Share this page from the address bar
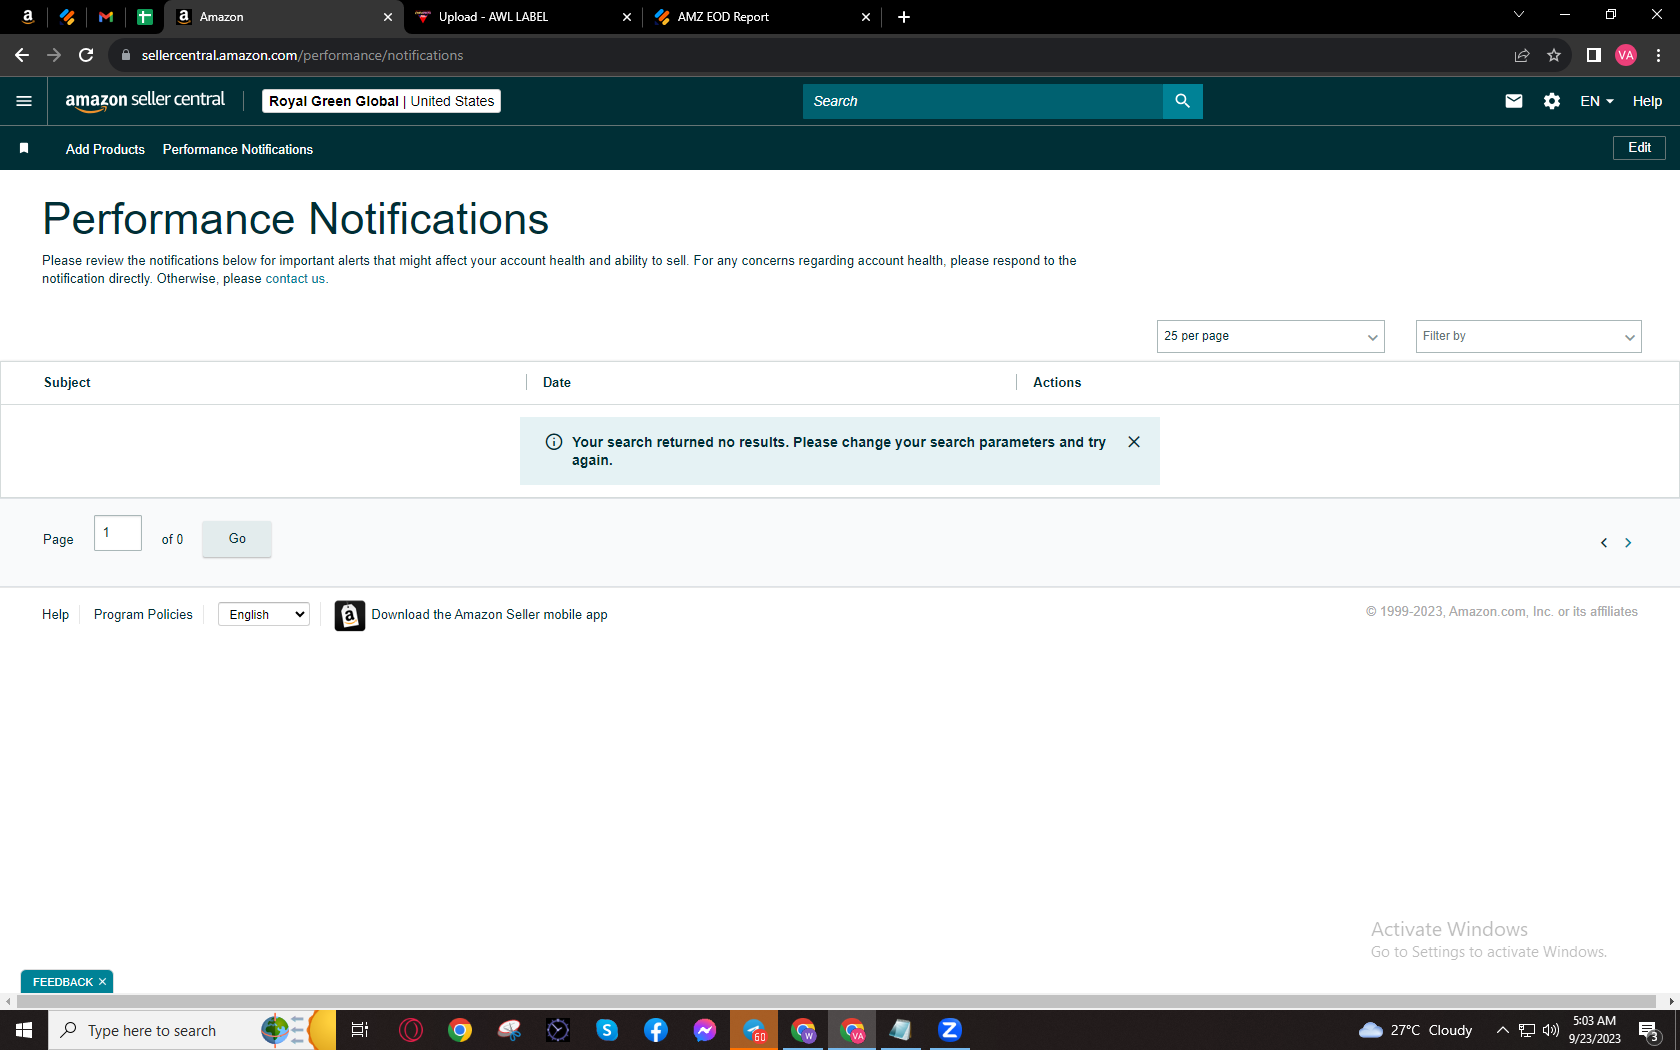 (1522, 55)
